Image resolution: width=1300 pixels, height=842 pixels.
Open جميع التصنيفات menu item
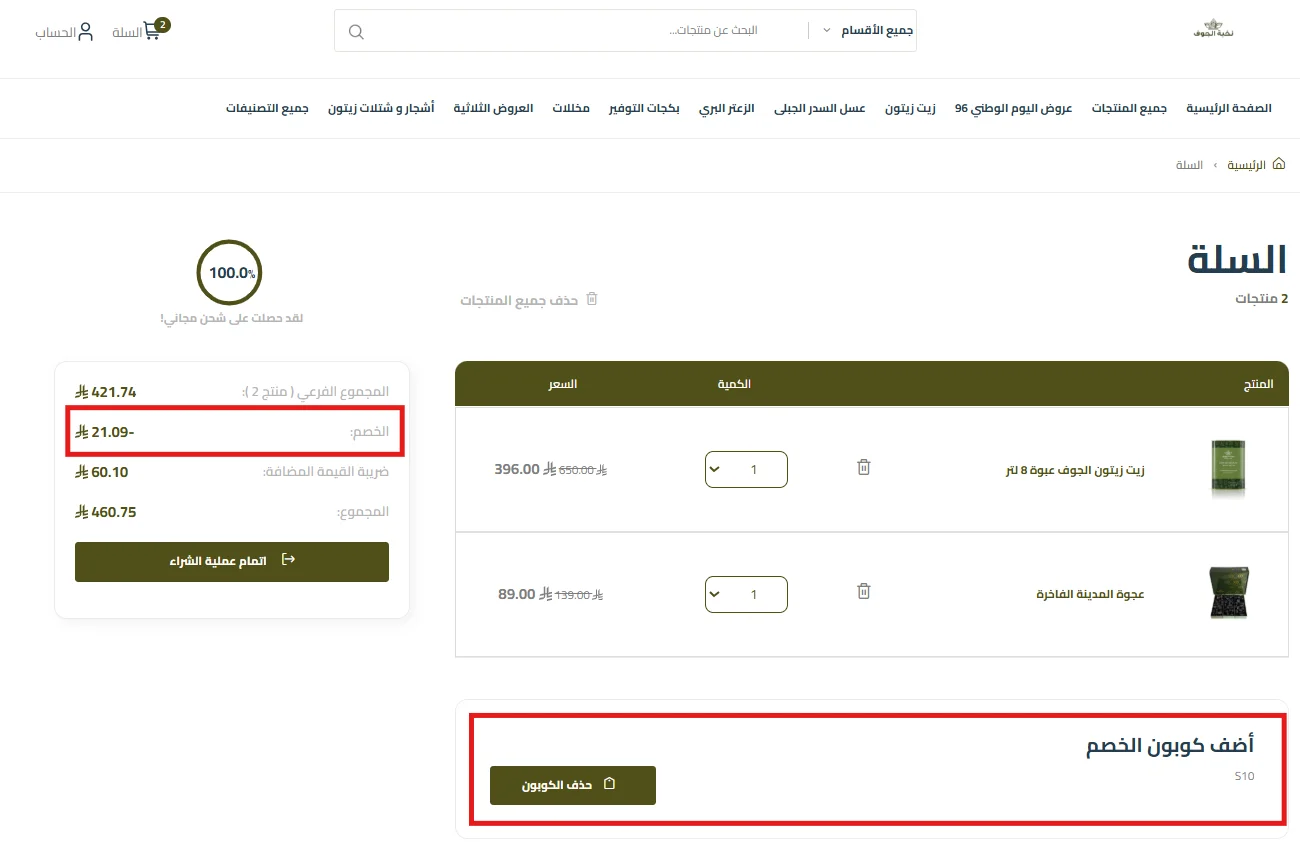click(x=267, y=108)
